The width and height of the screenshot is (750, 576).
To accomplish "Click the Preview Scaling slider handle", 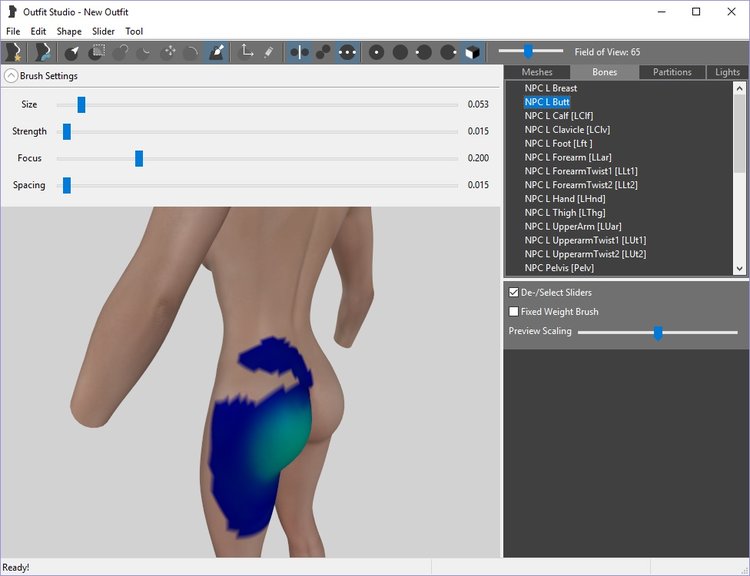I will pyautogui.click(x=658, y=333).
